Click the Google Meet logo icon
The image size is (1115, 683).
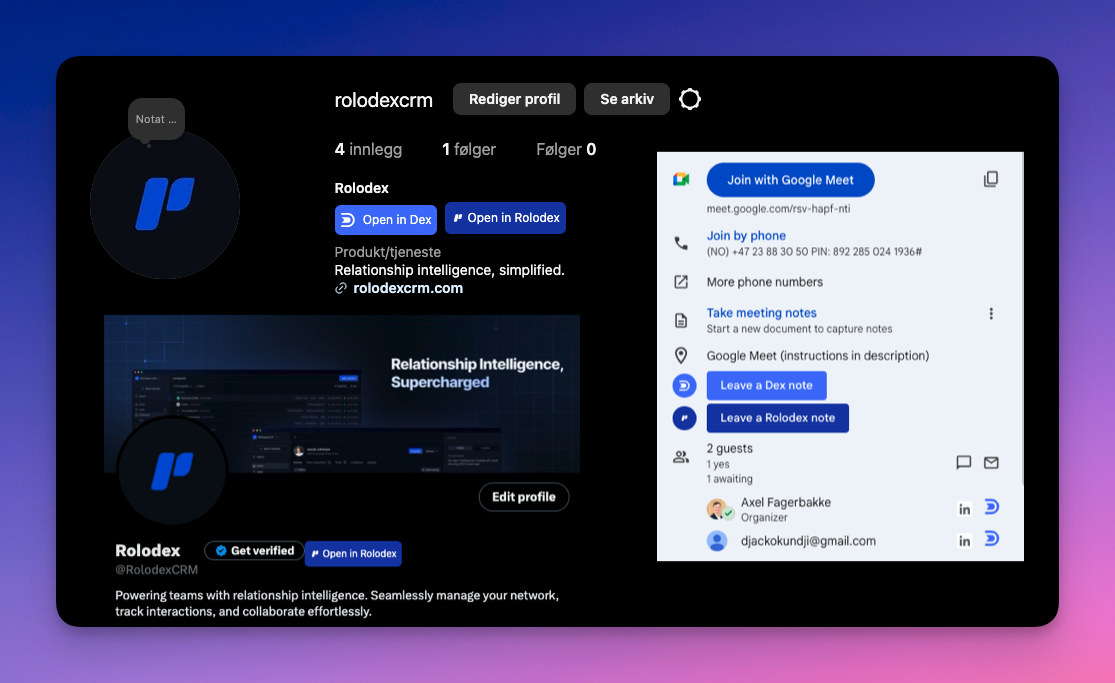click(x=681, y=180)
